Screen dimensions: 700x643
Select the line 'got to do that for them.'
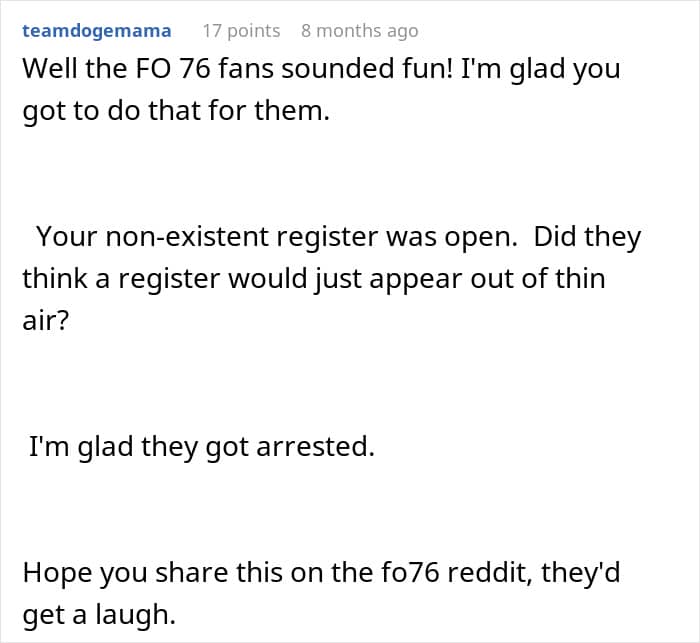(x=176, y=110)
